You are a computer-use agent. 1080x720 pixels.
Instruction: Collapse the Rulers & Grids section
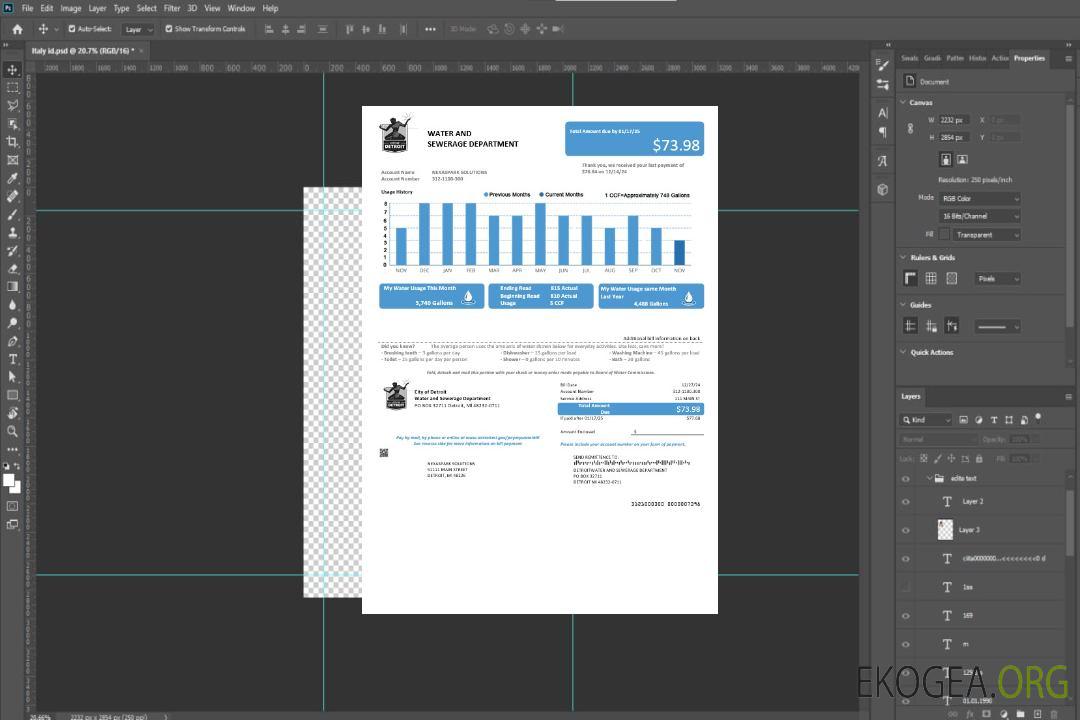point(904,257)
